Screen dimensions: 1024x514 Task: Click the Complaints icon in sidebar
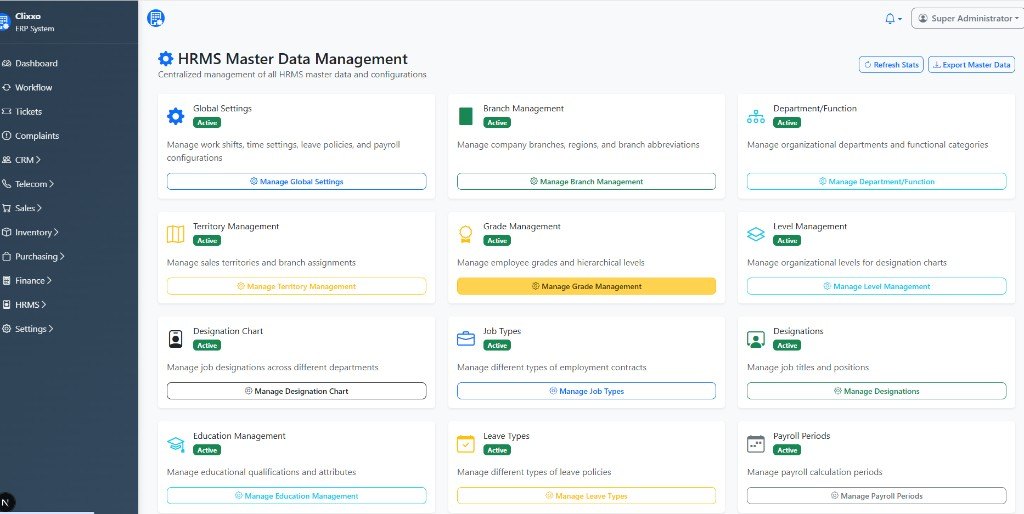click(7, 136)
